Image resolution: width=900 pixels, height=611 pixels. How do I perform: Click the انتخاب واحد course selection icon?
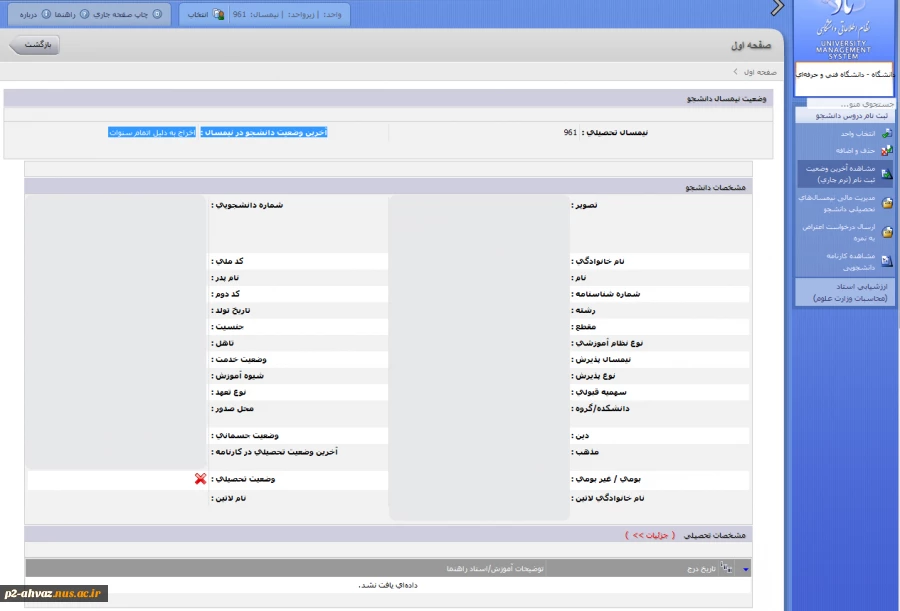[x=887, y=134]
